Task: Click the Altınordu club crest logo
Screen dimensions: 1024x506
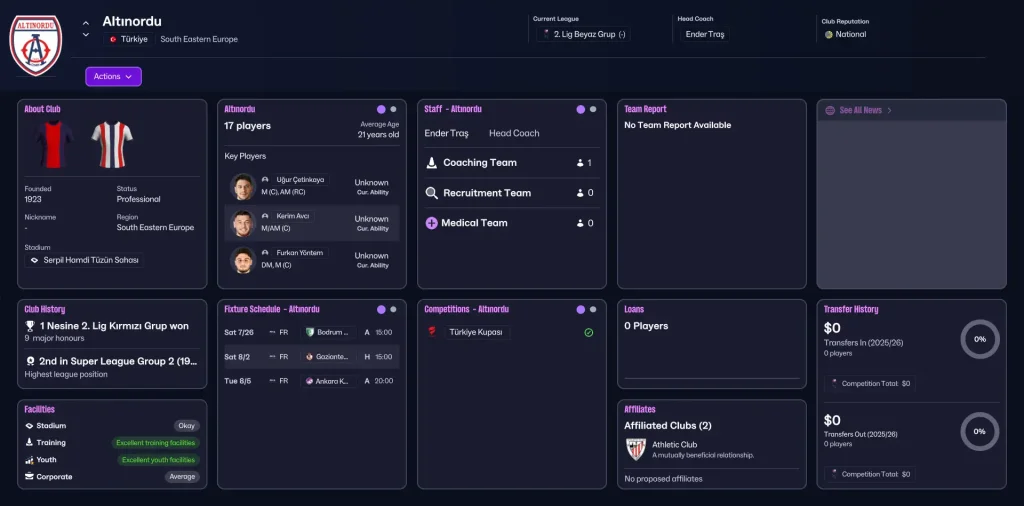Action: pyautogui.click(x=35, y=46)
